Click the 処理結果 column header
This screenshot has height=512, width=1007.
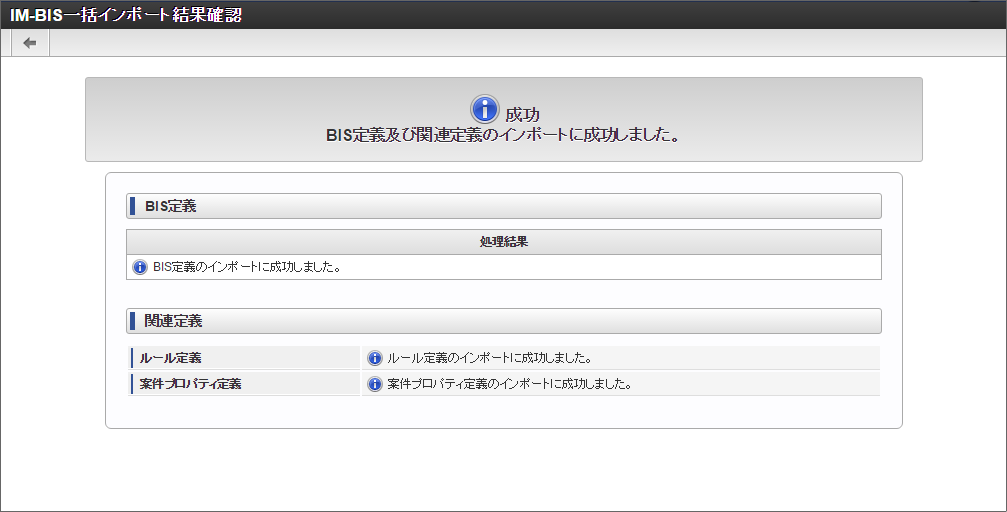[504, 242]
